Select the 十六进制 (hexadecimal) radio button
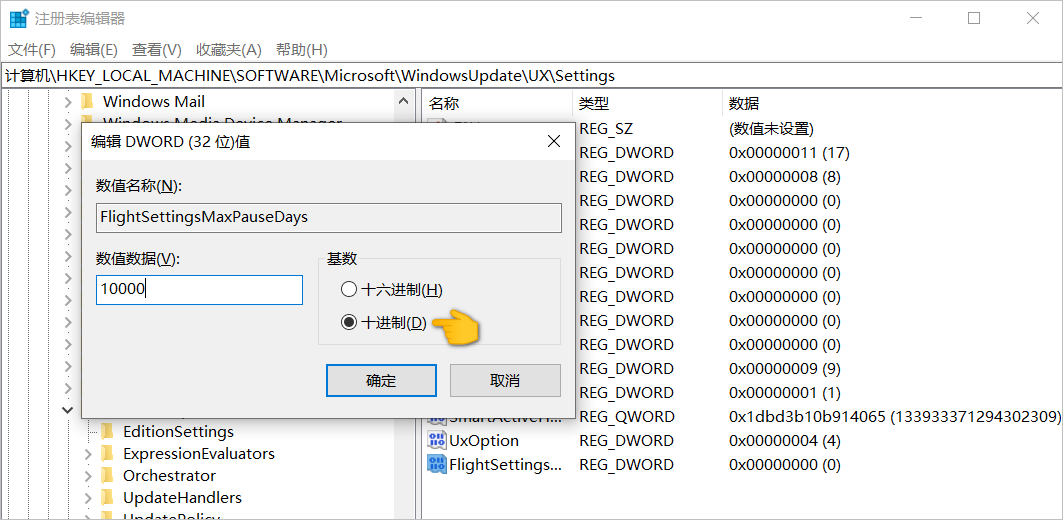Viewport: 1063px width, 520px height. pos(348,290)
